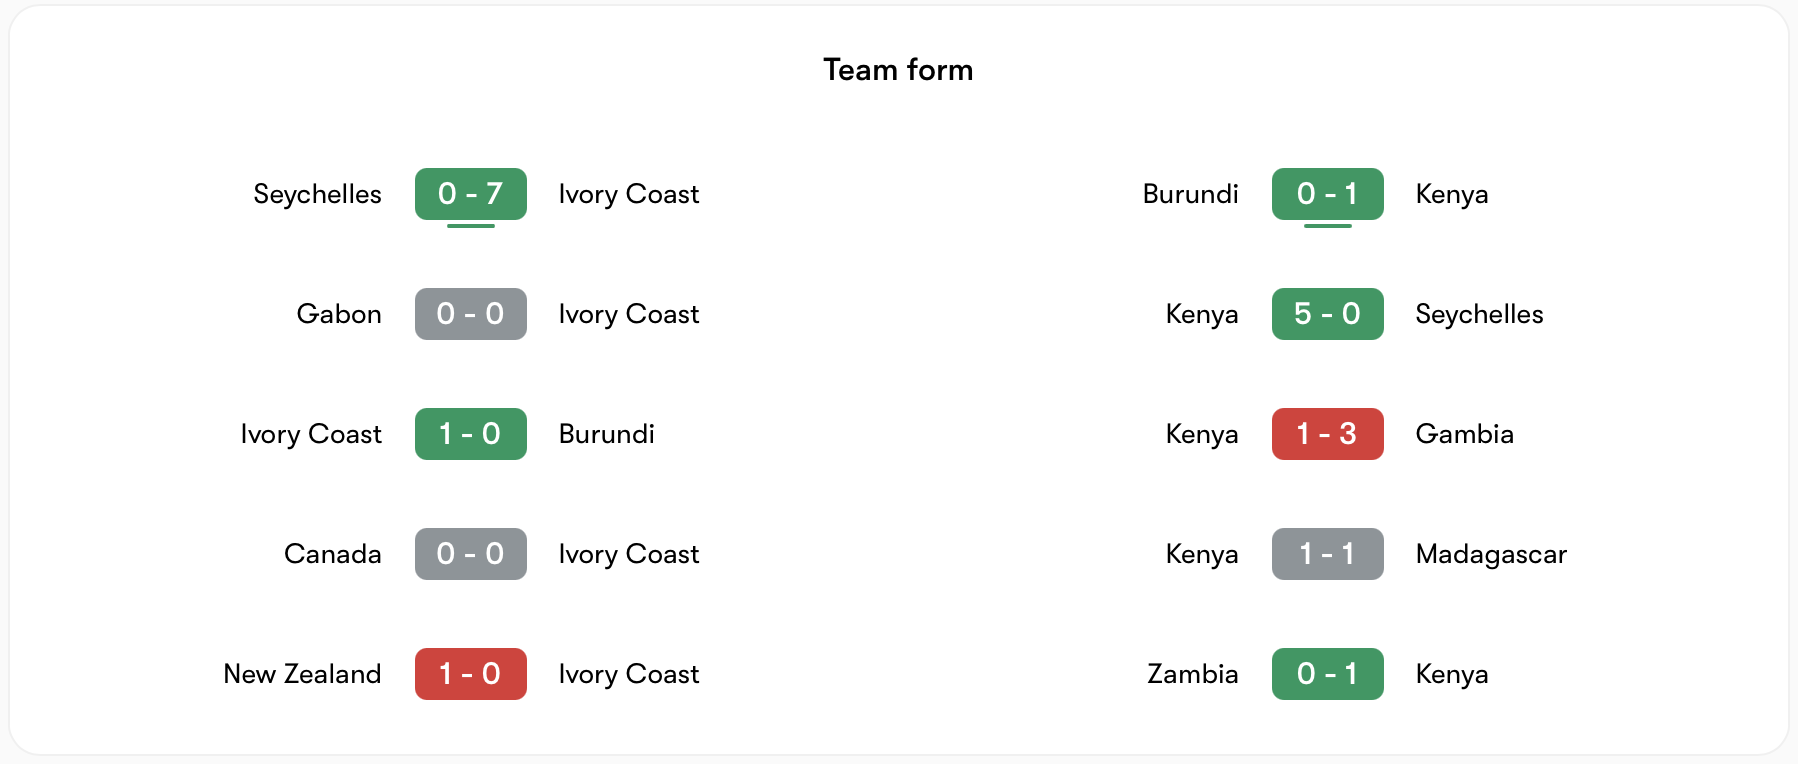Click the Gambia team name
This screenshot has width=1798, height=764.
coord(1464,434)
